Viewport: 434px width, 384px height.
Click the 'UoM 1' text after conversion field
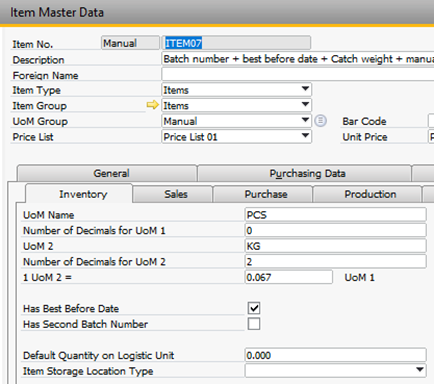pos(359,277)
